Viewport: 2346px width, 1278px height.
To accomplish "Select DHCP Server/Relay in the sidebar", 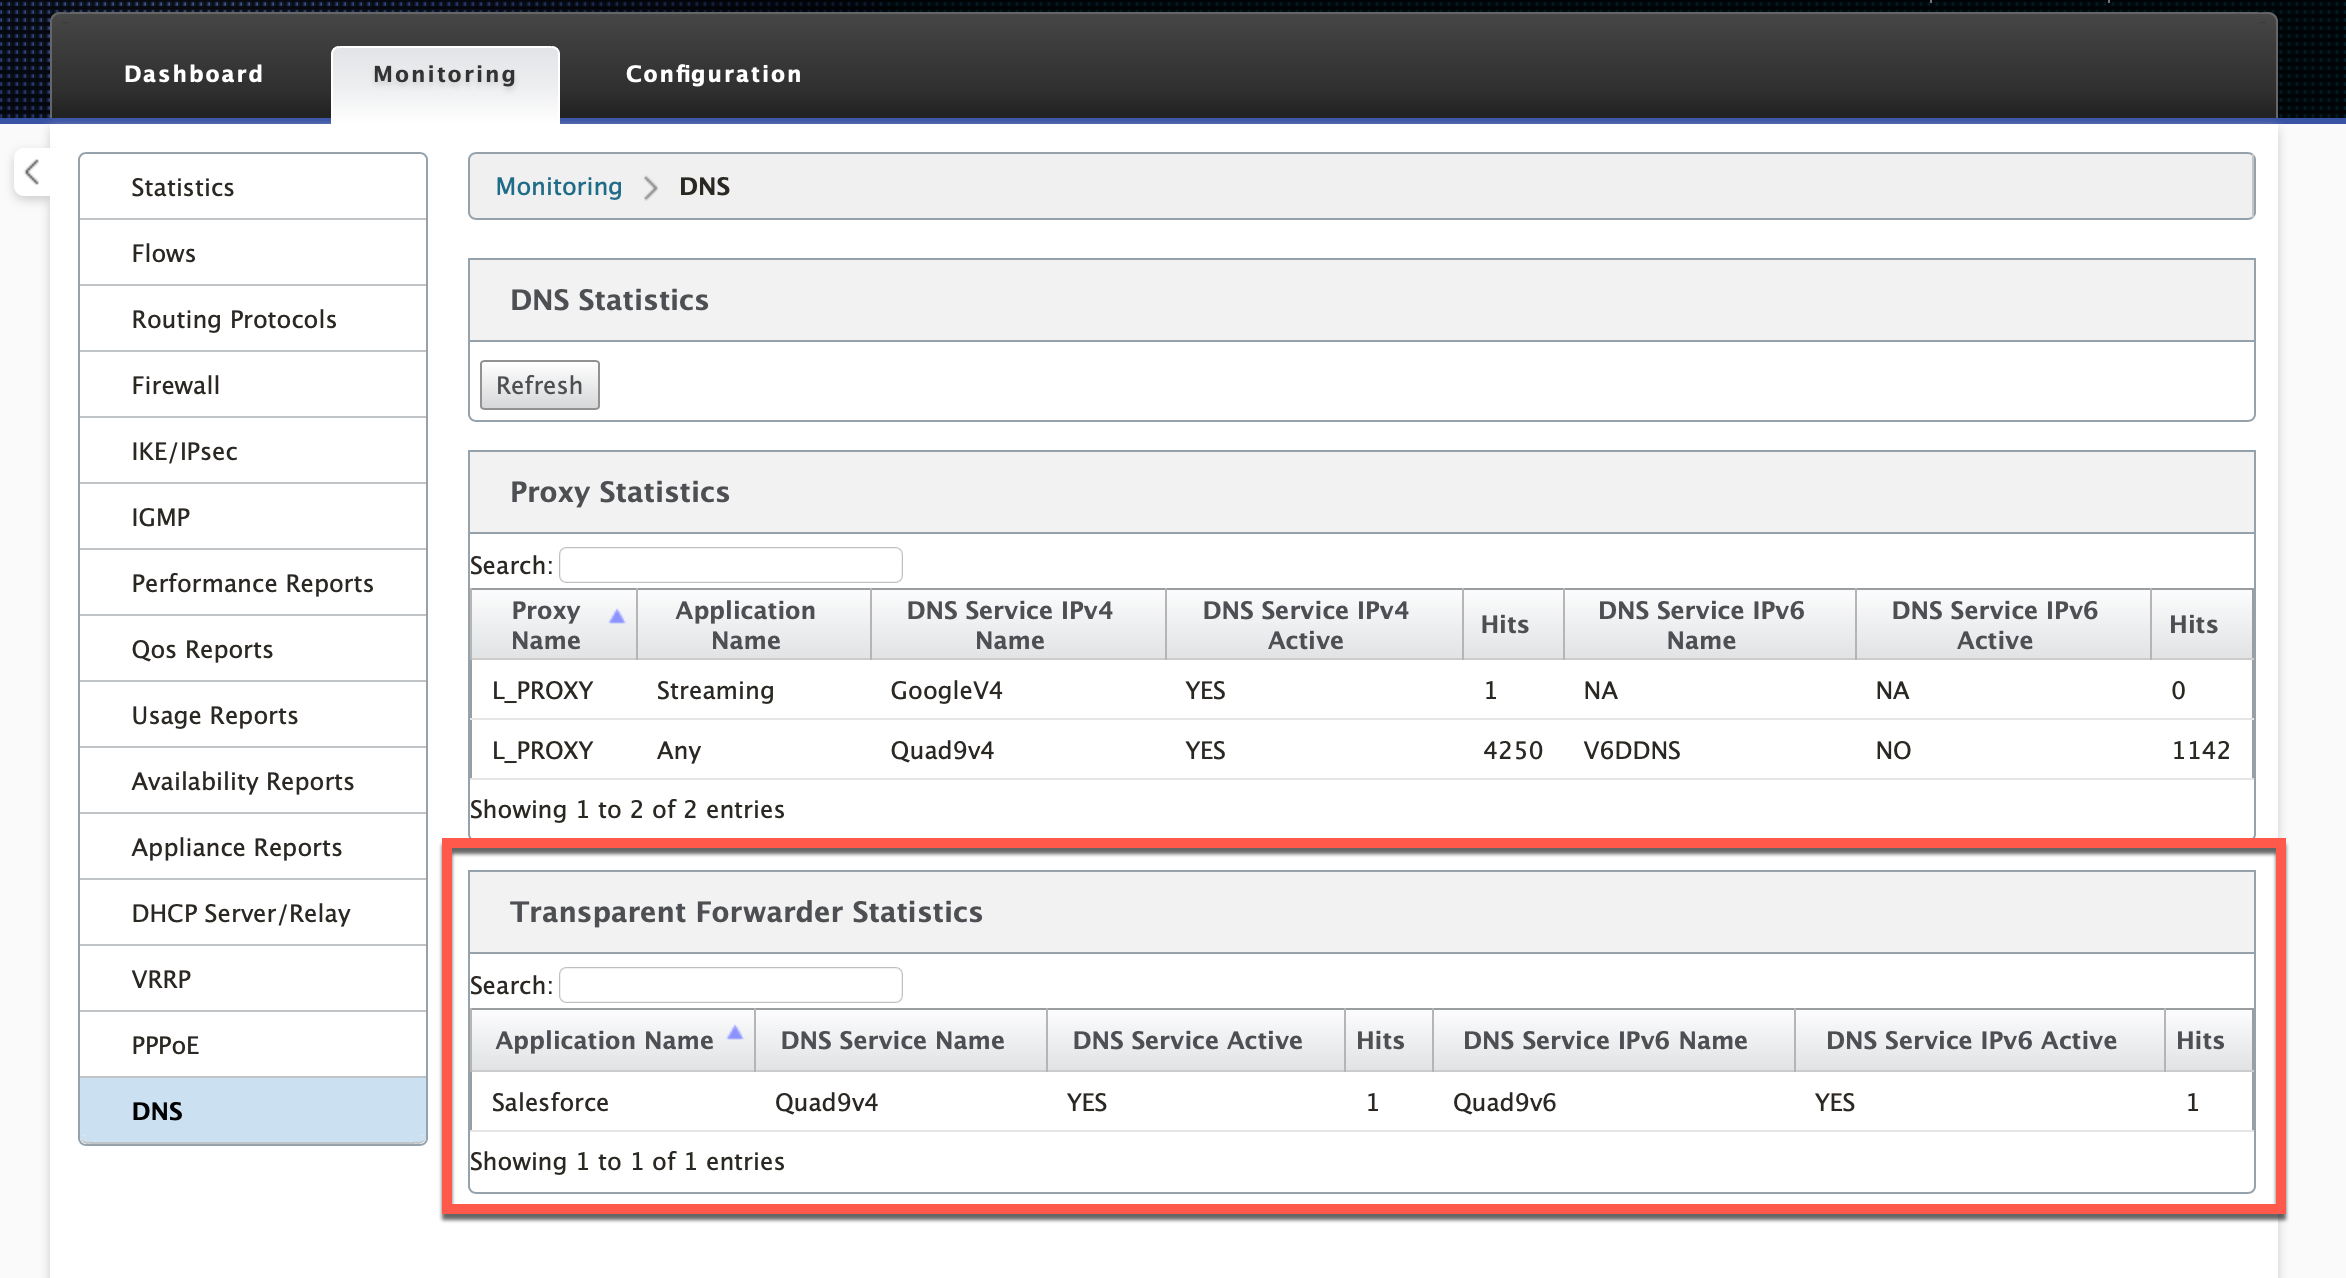I will pyautogui.click(x=253, y=913).
